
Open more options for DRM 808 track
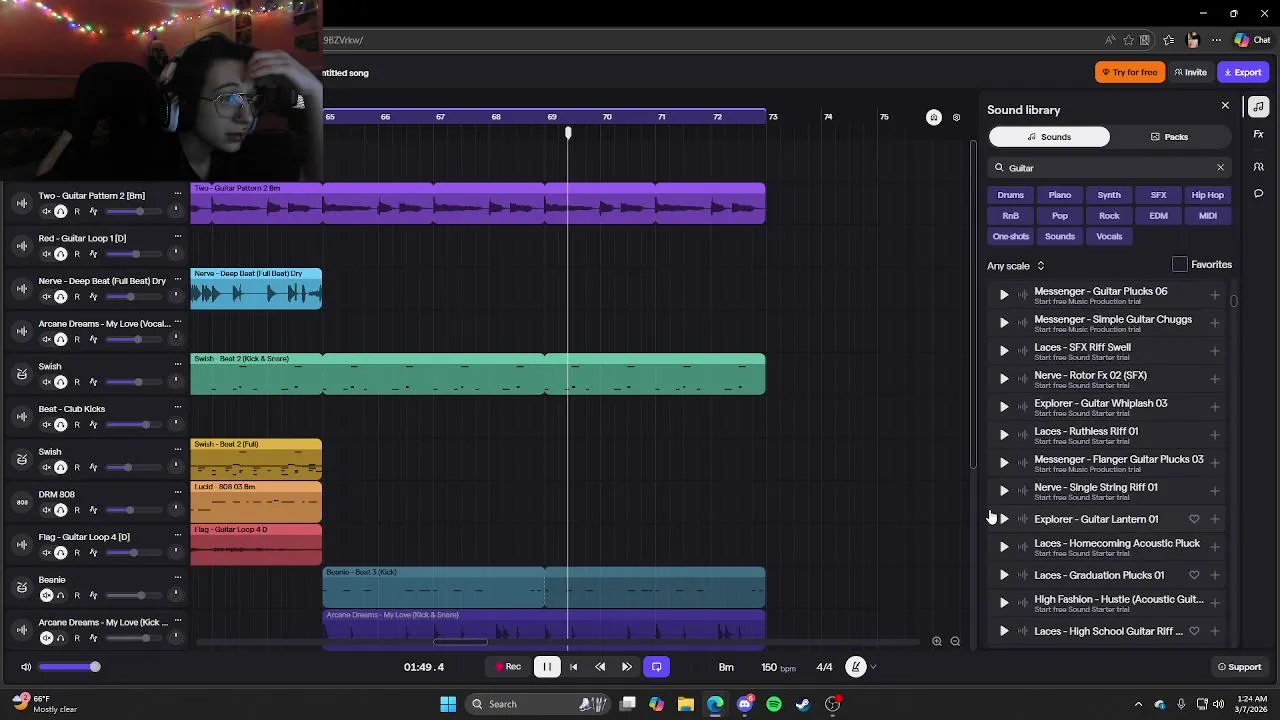pyautogui.click(x=178, y=493)
